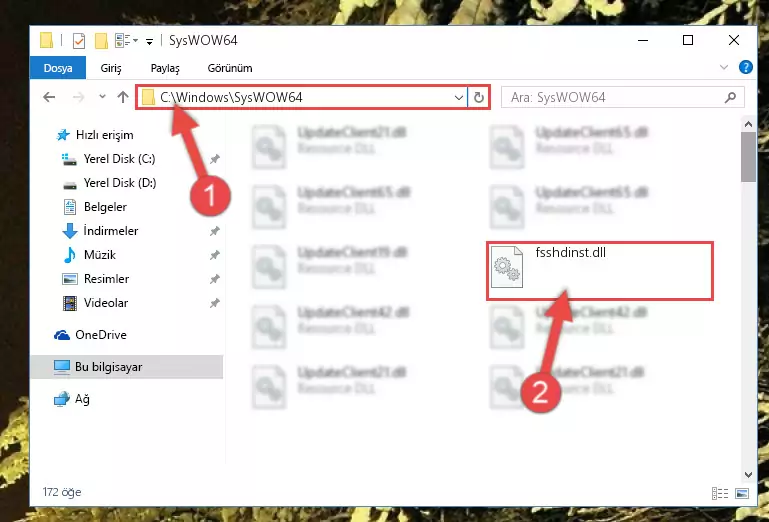This screenshot has width=769, height=522.
Task: Open the Customize Quick Access Toolbar dropdown arrow
Action: (x=149, y=41)
